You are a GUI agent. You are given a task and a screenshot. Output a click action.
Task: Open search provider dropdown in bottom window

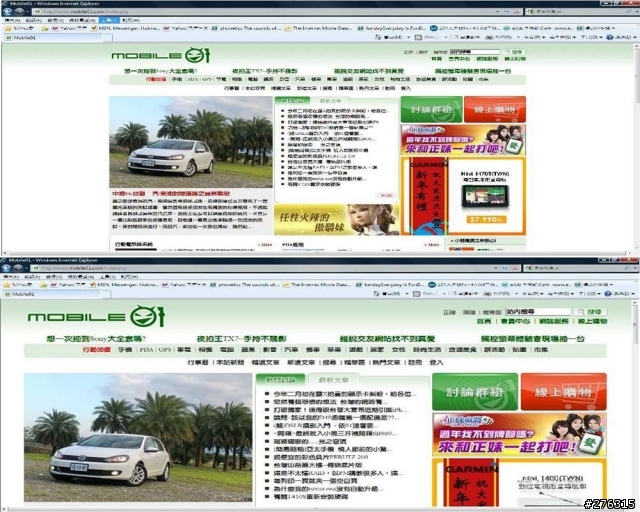[x=636, y=268]
